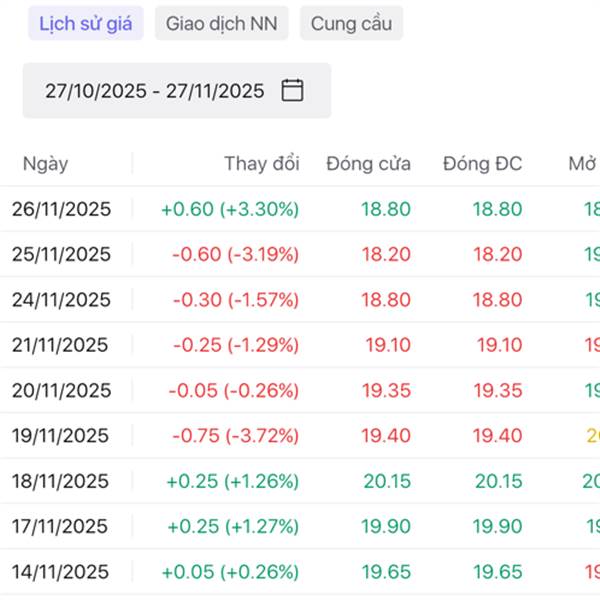Click the +0.60 (+3.30%) change value
The image size is (600, 600).
point(229,209)
